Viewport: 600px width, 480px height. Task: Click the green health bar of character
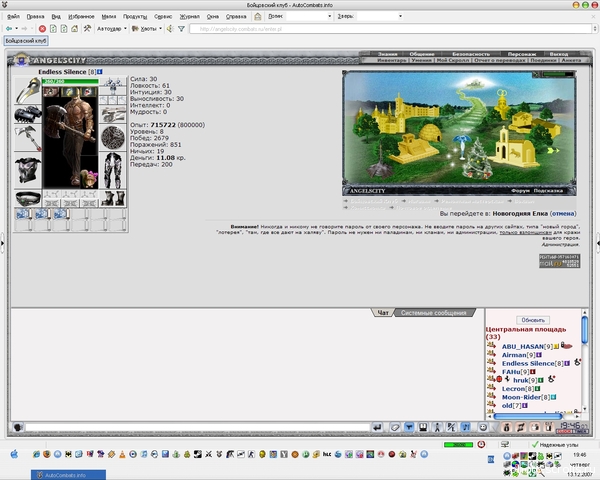point(70,81)
